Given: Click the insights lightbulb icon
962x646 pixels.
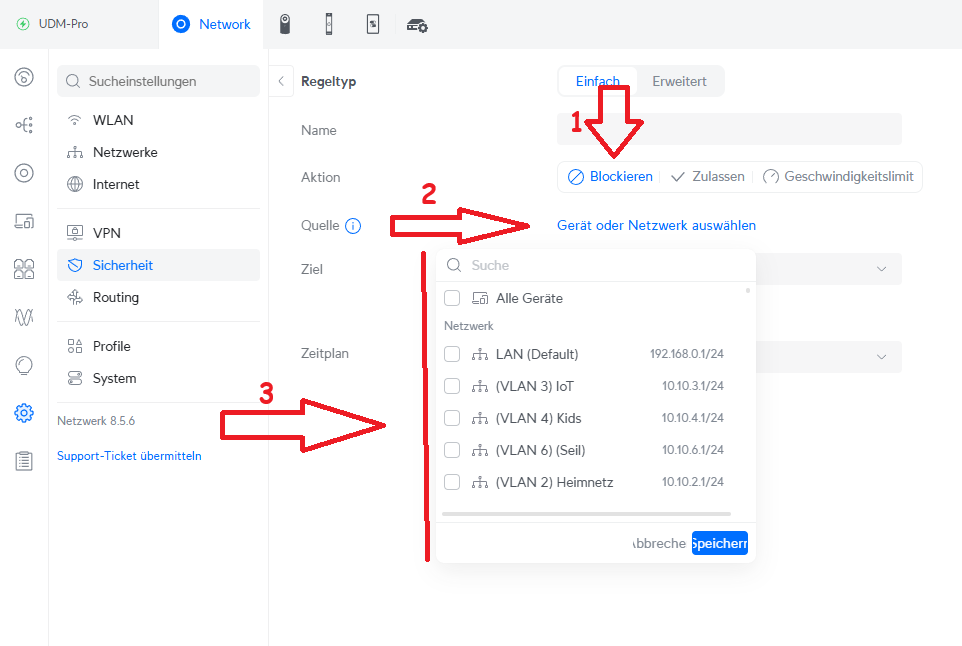Looking at the screenshot, I should (24, 365).
